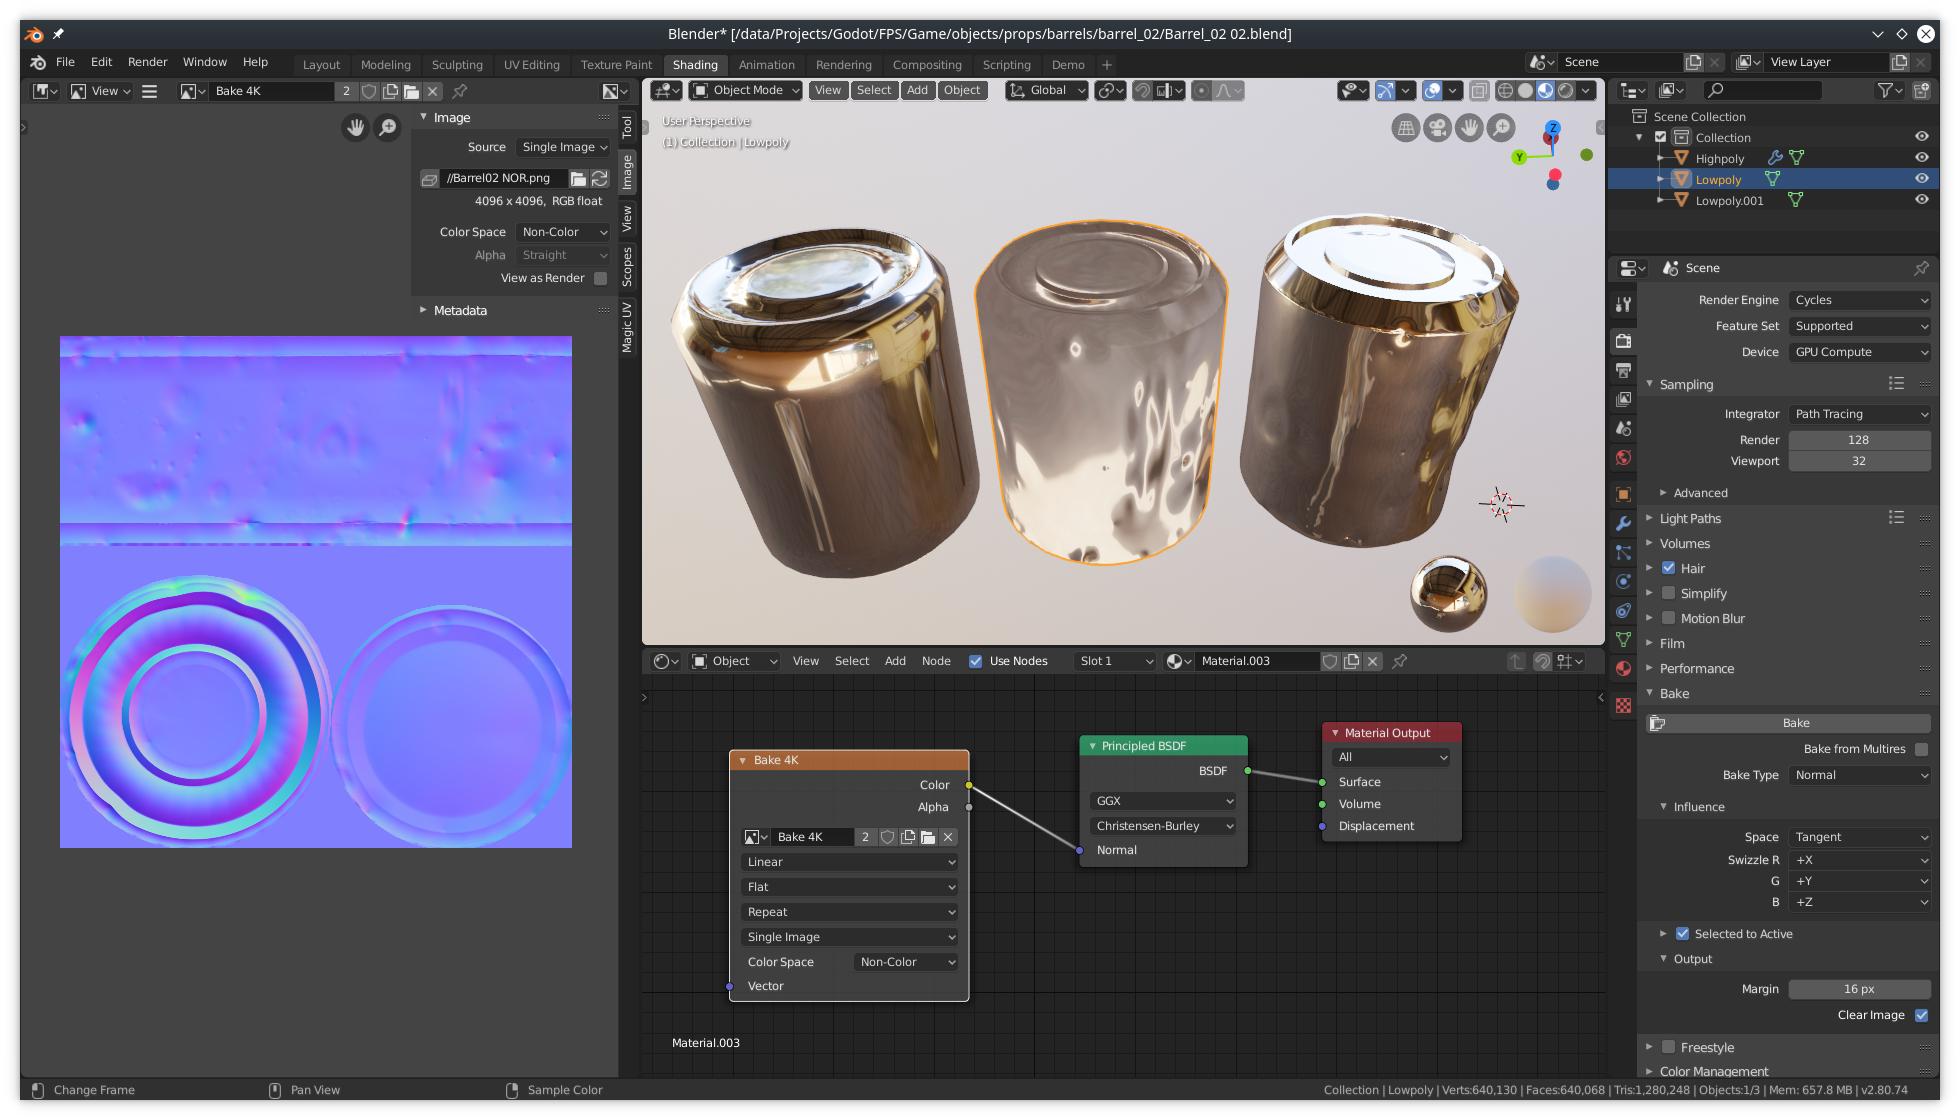Uncheck the Clear Image option

coord(1921,1015)
